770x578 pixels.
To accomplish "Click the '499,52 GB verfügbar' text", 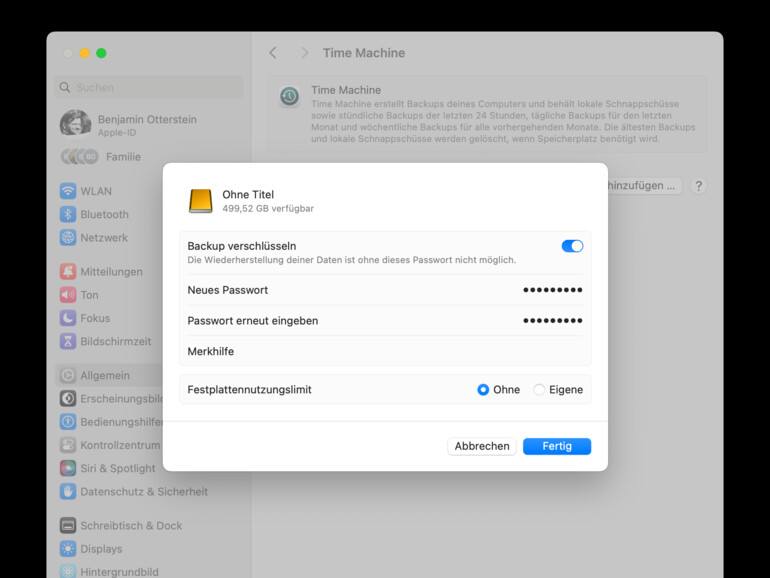I will (x=268, y=208).
